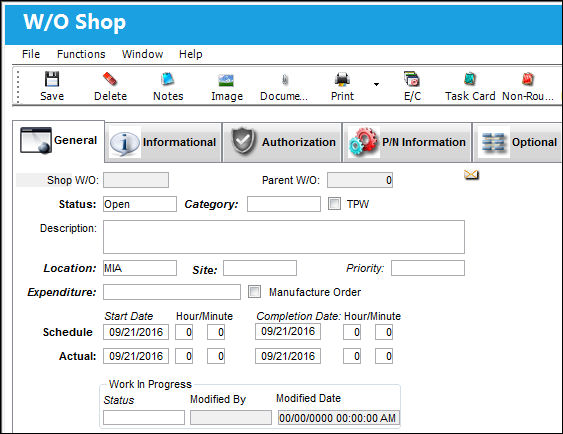Click the Actual completion minute field
The image size is (563, 434).
coord(384,356)
